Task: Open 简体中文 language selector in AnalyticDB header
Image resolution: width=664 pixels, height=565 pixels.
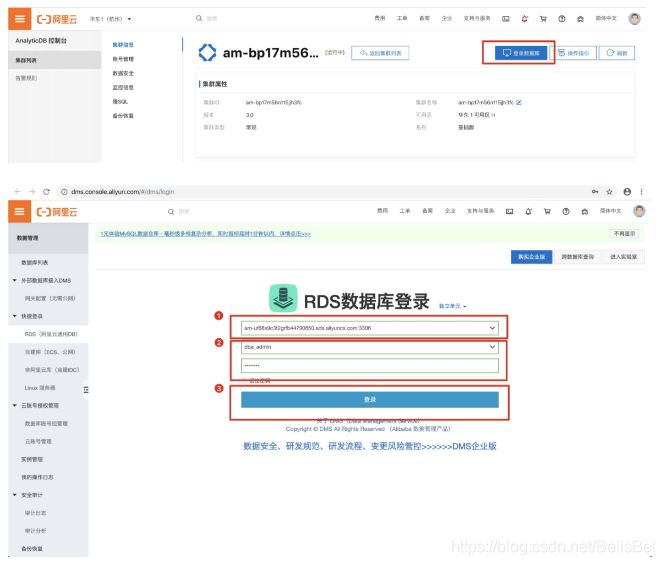Action: pyautogui.click(x=606, y=18)
